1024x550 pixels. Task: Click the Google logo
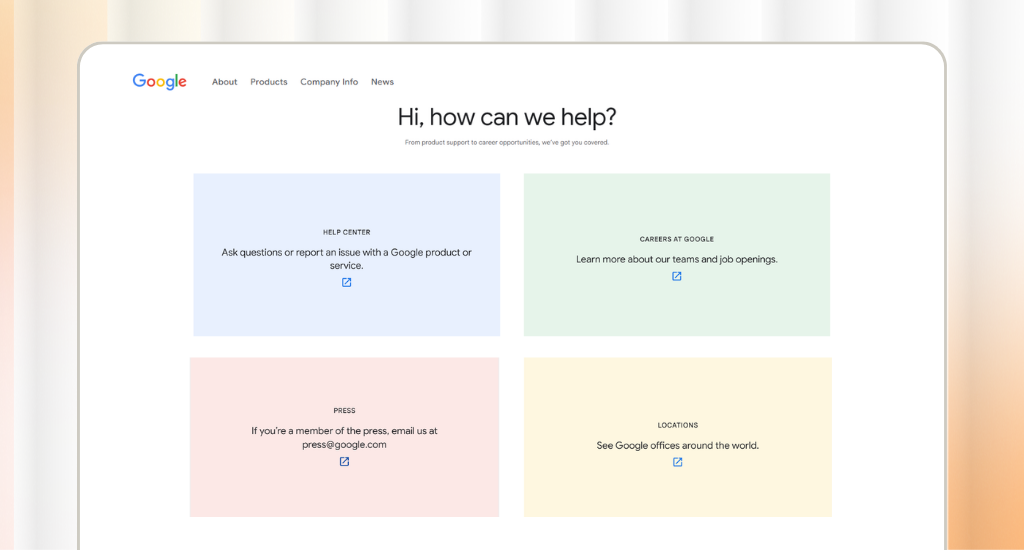159,81
